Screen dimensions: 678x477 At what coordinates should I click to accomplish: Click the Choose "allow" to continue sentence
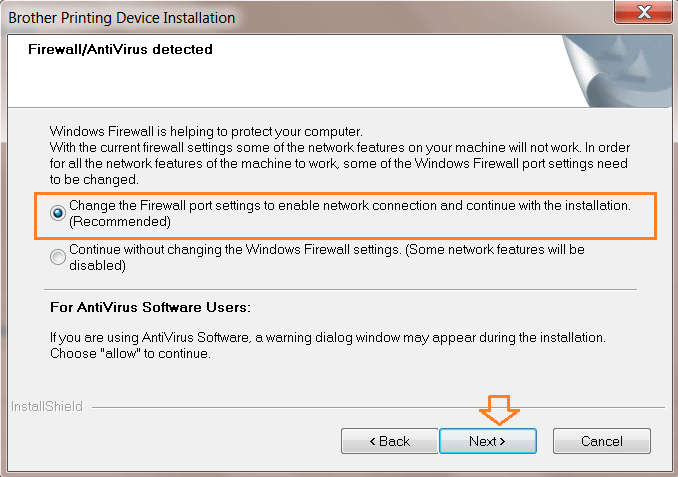(131, 353)
